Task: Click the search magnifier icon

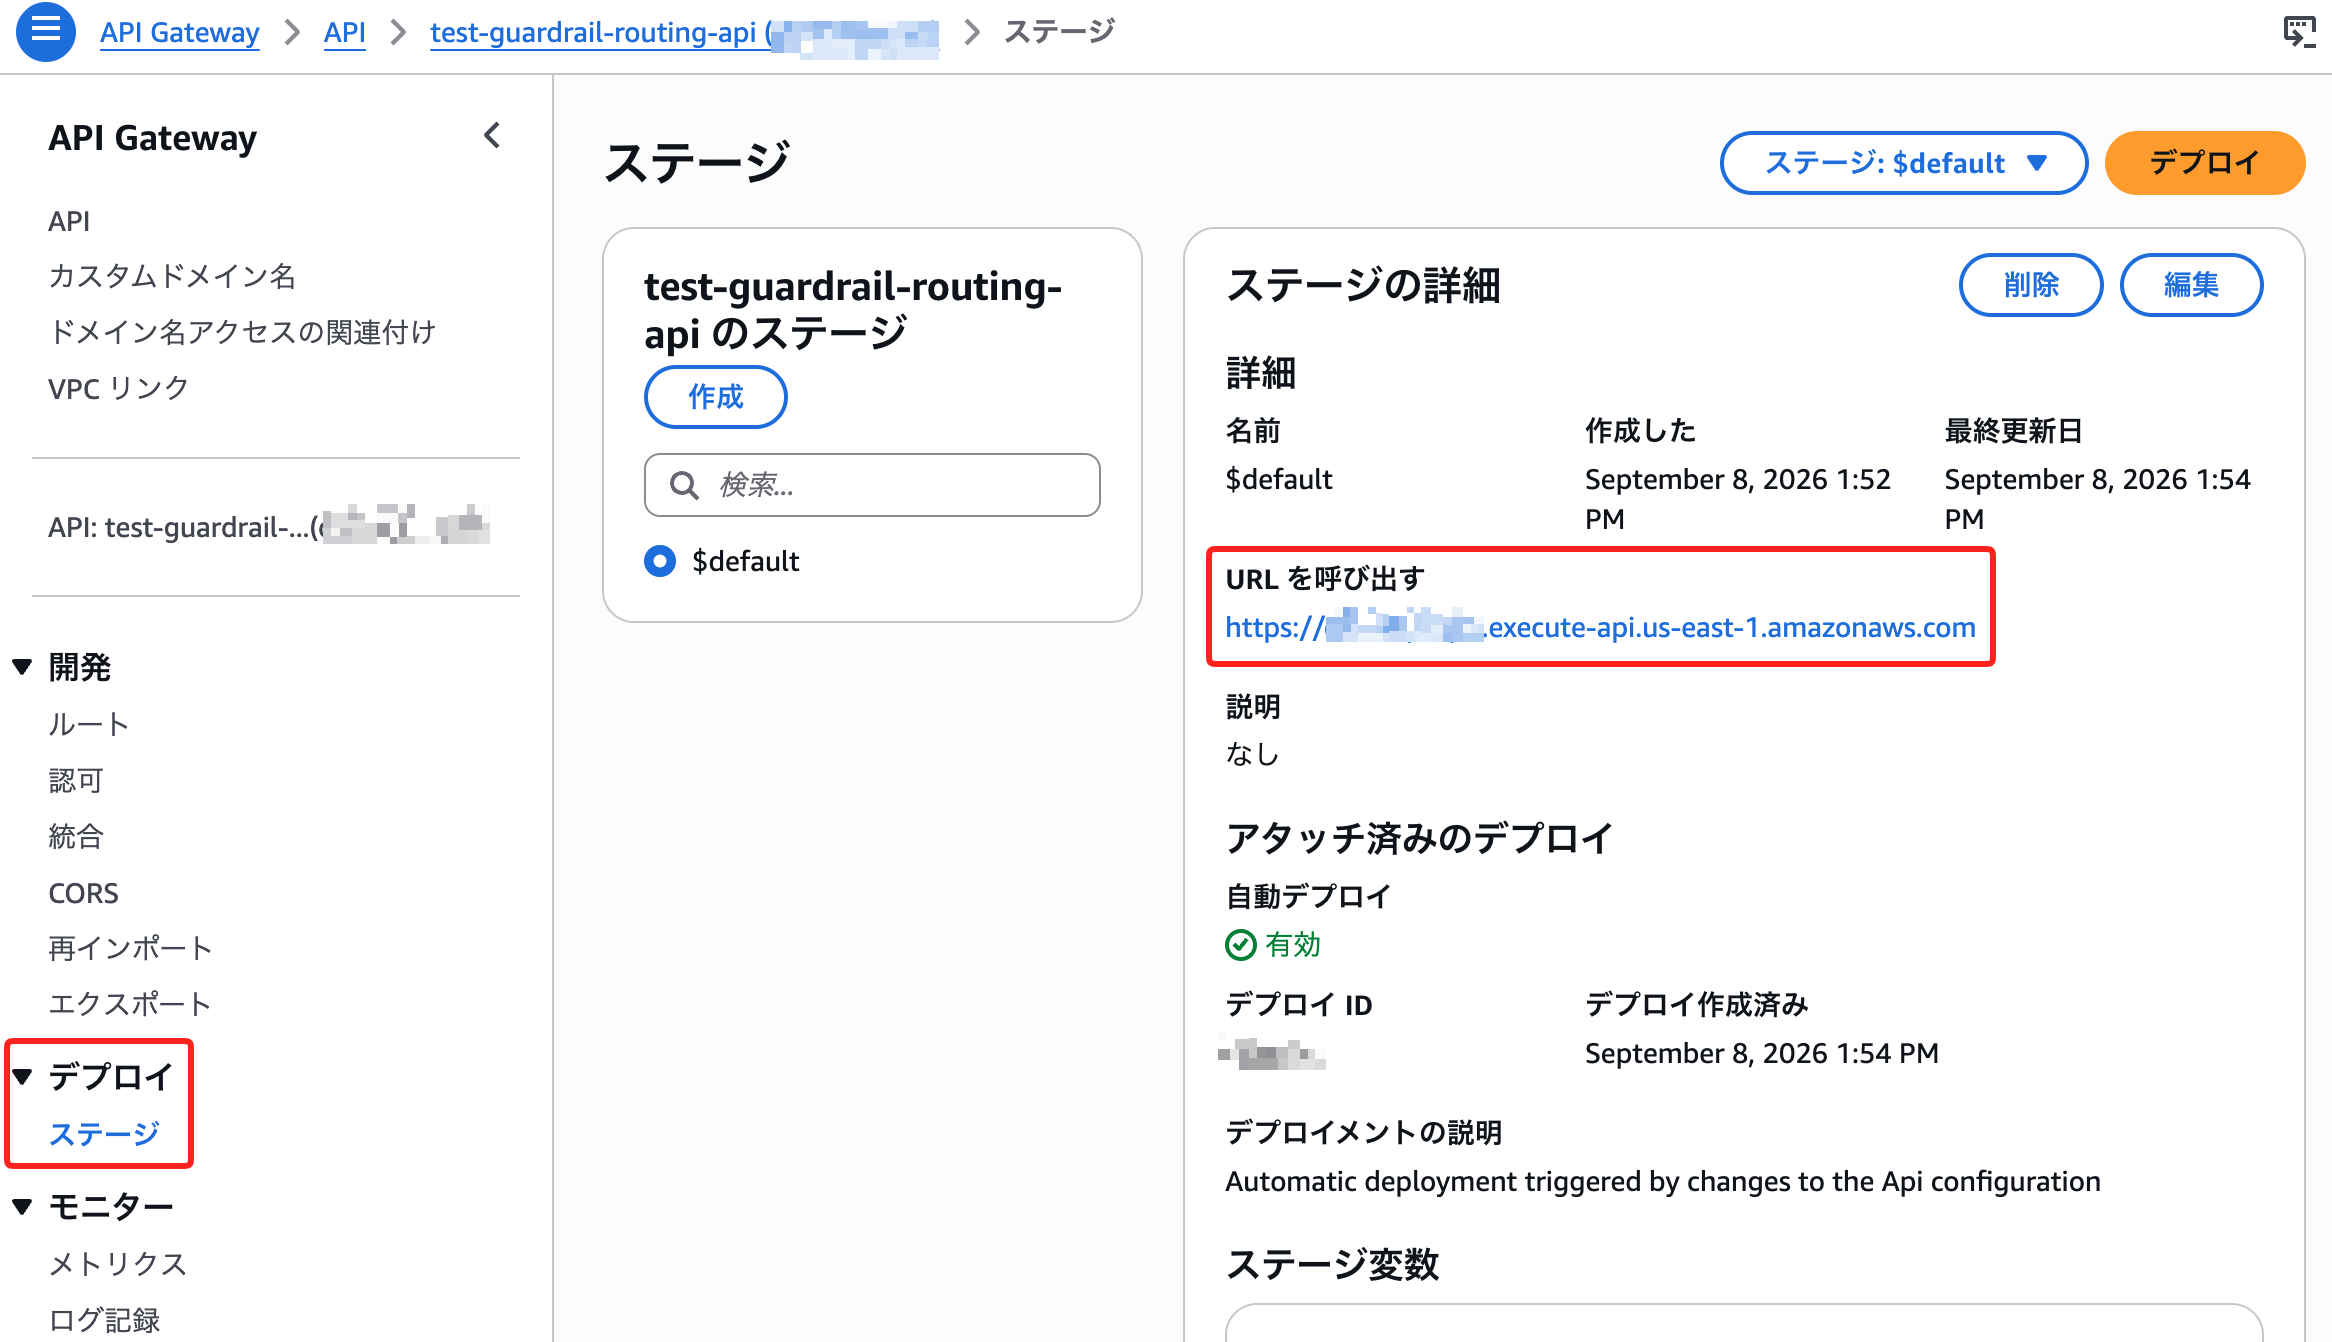Action: (684, 485)
